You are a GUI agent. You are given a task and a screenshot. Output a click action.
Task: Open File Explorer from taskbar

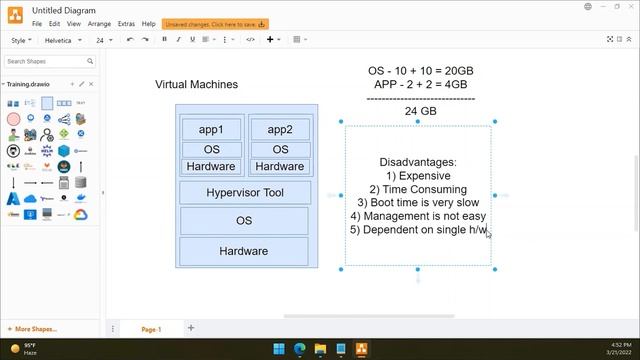tap(320, 349)
